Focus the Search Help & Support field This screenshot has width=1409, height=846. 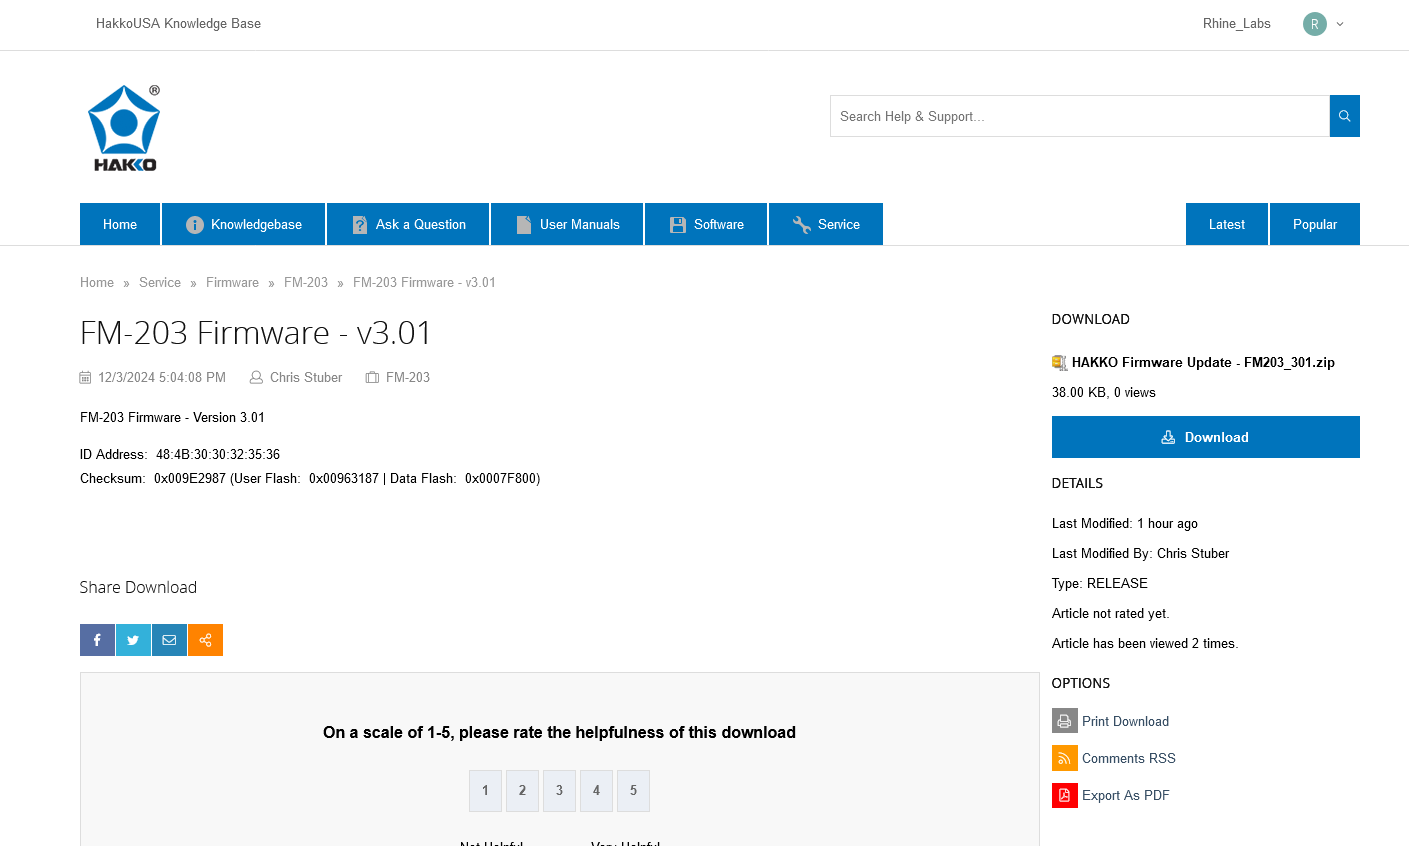1080,116
